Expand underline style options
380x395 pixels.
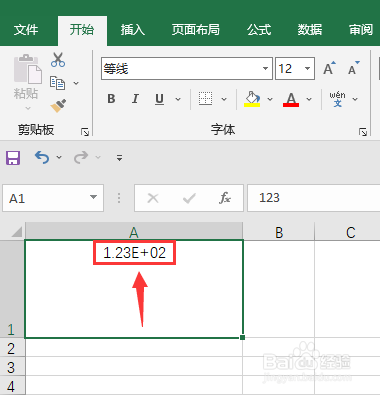tap(178, 99)
